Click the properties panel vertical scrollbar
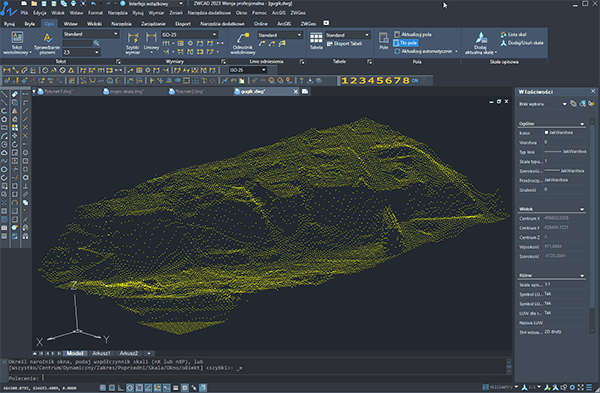Viewport: 600px width, 393px height. [x=592, y=226]
